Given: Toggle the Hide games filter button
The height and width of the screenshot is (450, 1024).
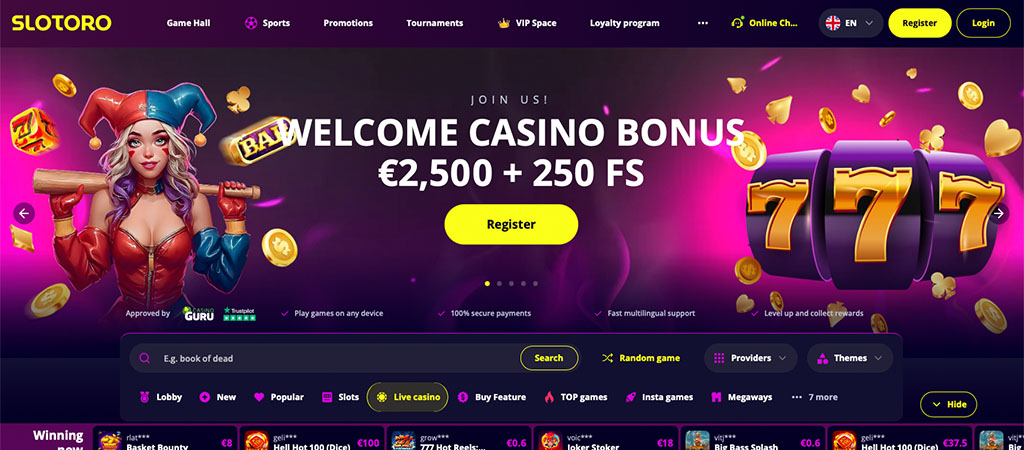Looking at the screenshot, I should point(948,404).
